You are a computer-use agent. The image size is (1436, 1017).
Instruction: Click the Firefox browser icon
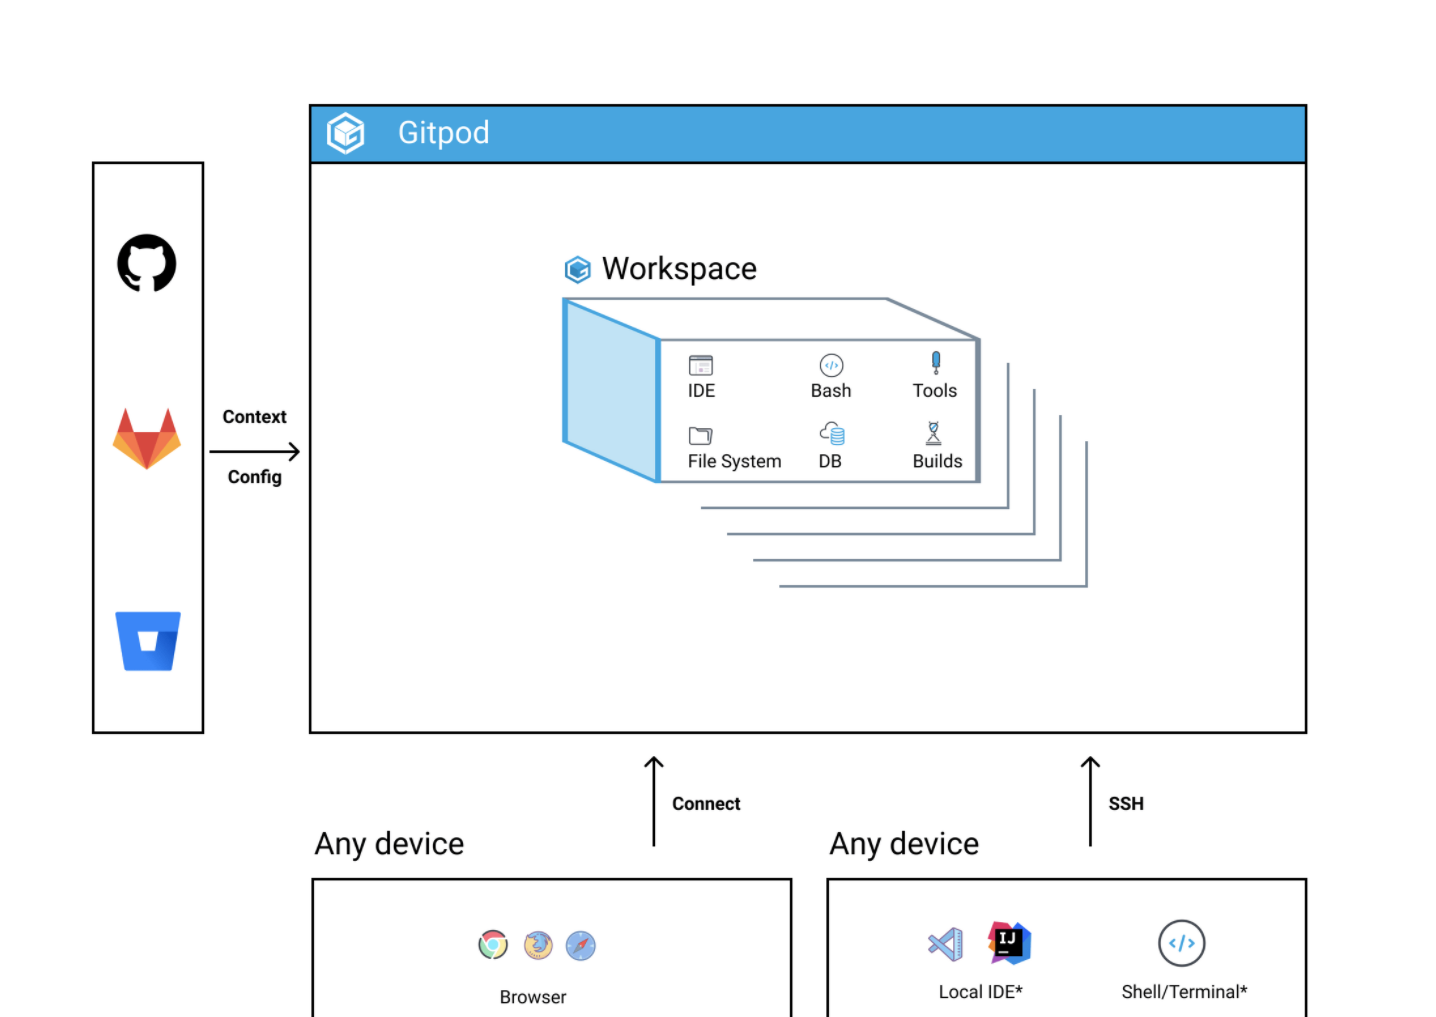[538, 945]
